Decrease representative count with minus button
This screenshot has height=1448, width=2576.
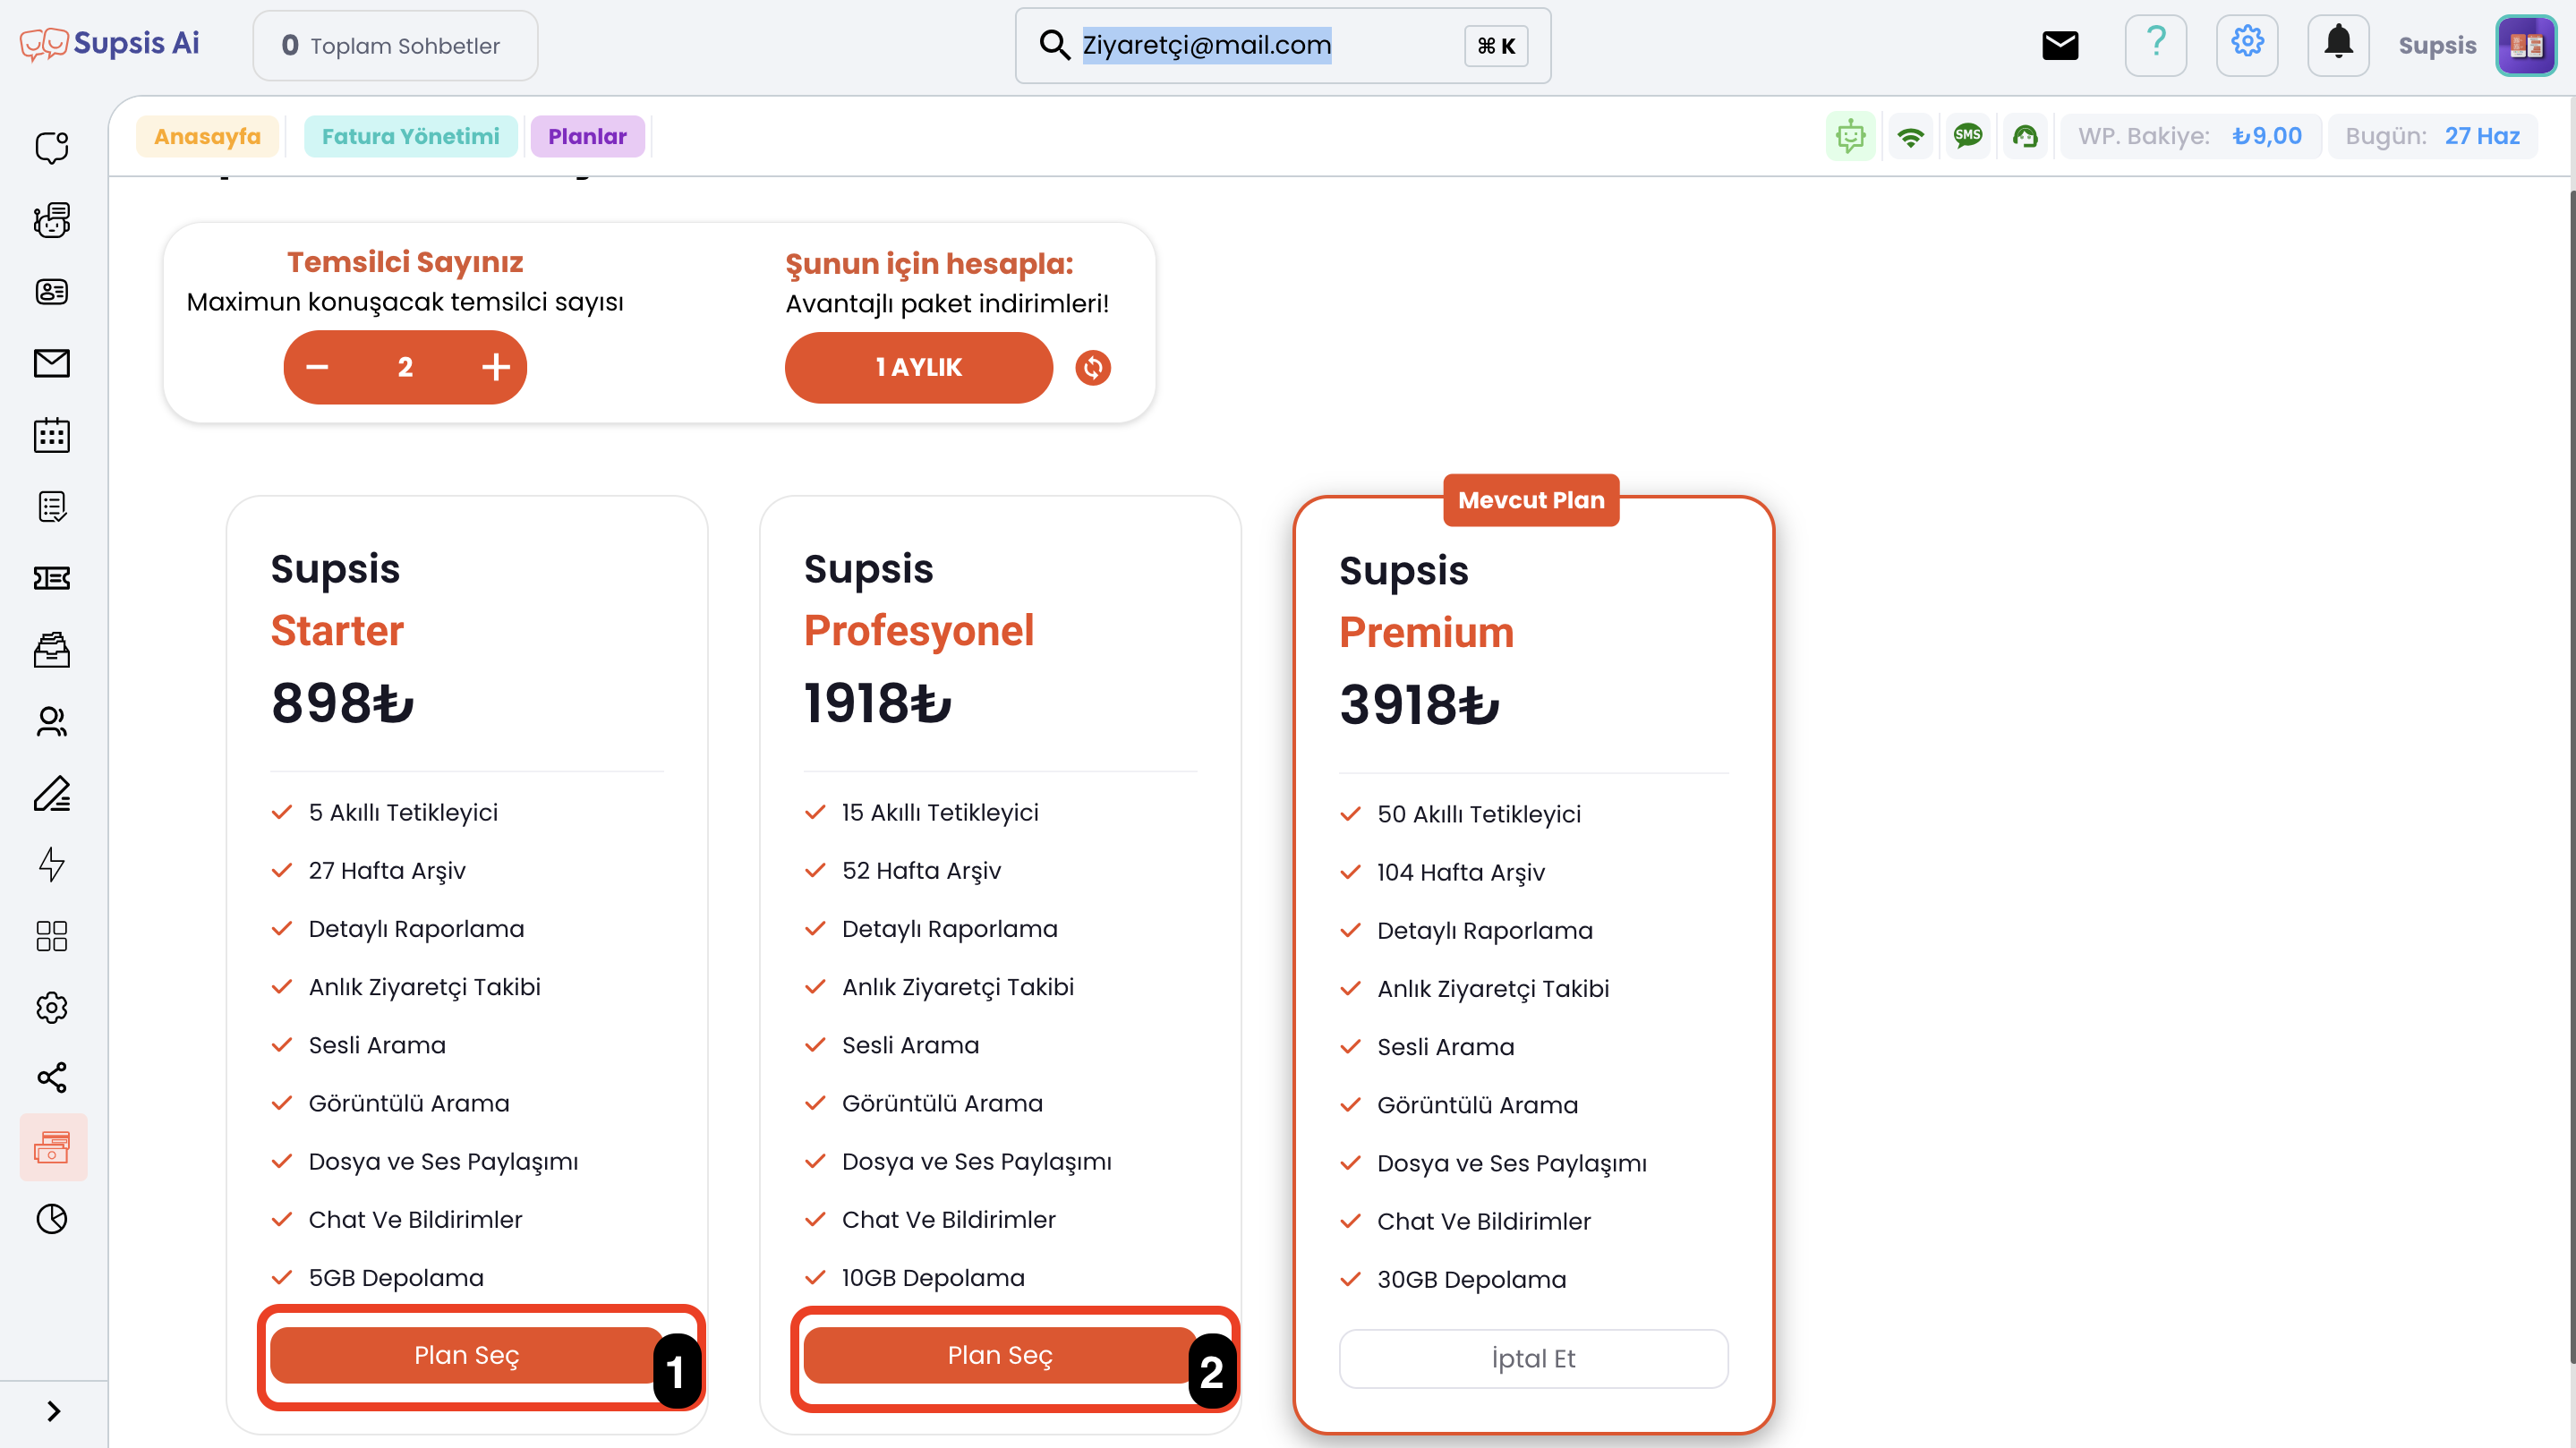317,367
